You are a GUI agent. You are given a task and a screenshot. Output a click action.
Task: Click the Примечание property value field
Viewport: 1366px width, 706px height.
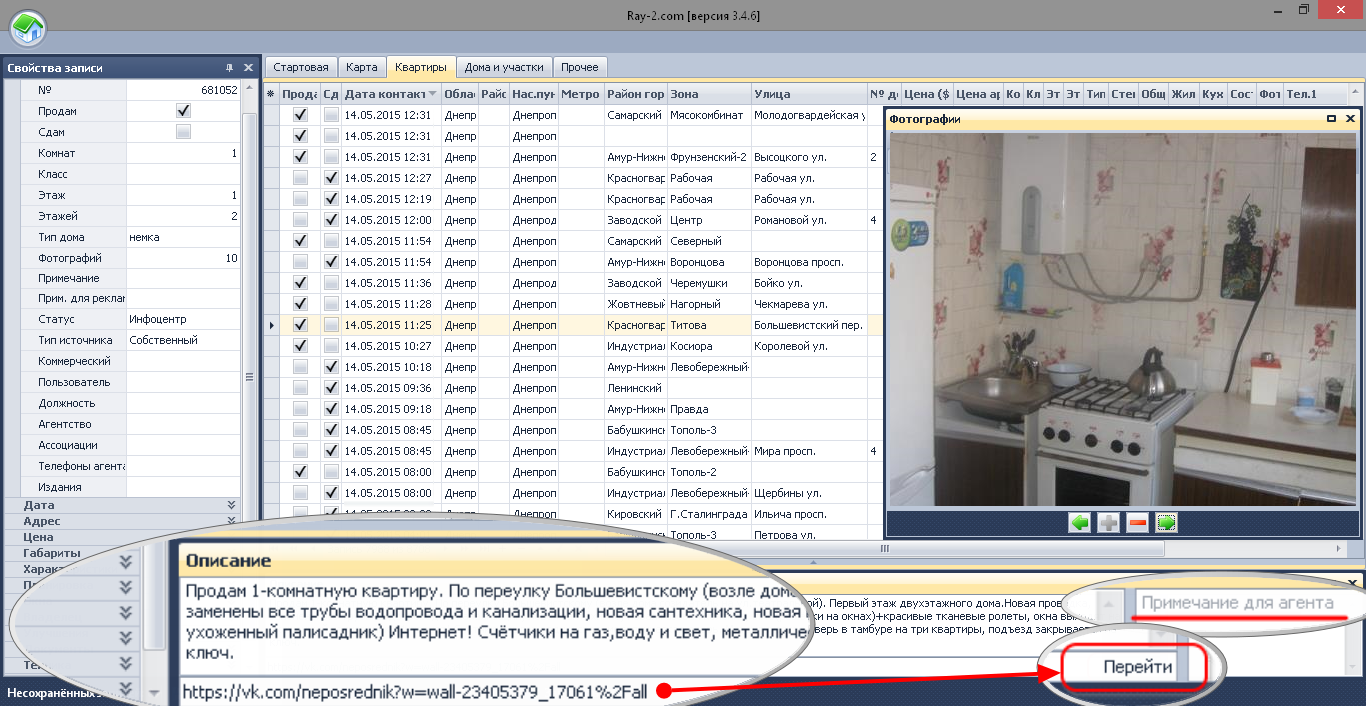[182, 278]
